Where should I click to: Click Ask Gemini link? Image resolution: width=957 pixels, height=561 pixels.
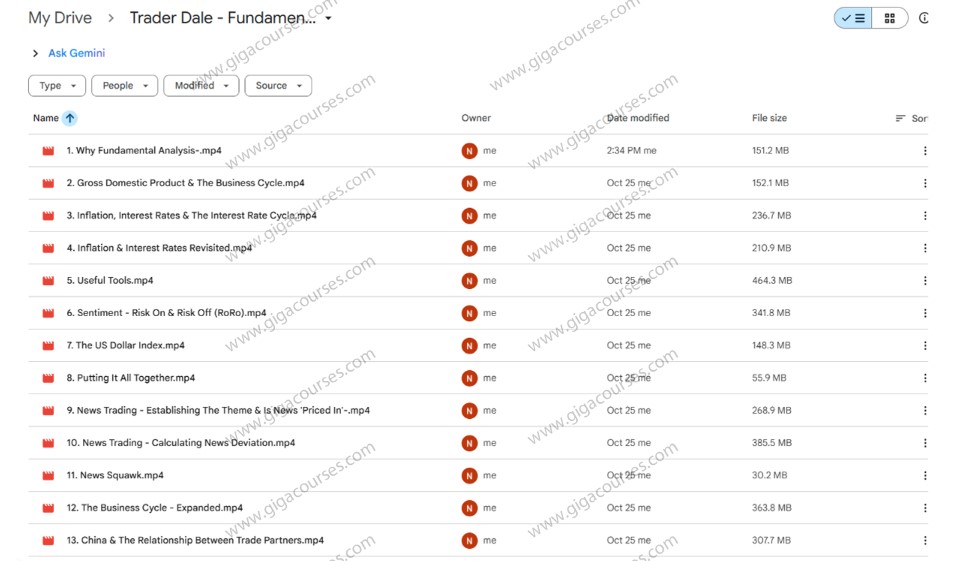point(76,53)
